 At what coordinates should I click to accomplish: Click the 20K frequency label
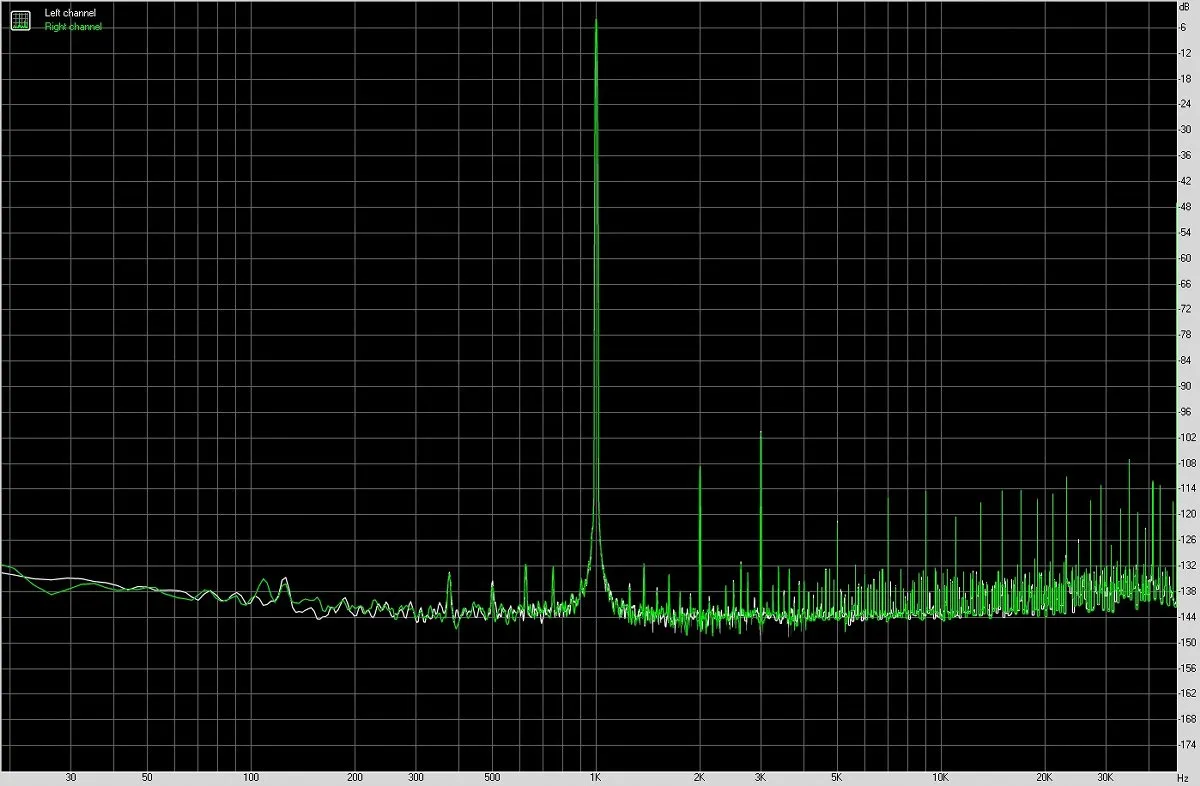point(1045,777)
